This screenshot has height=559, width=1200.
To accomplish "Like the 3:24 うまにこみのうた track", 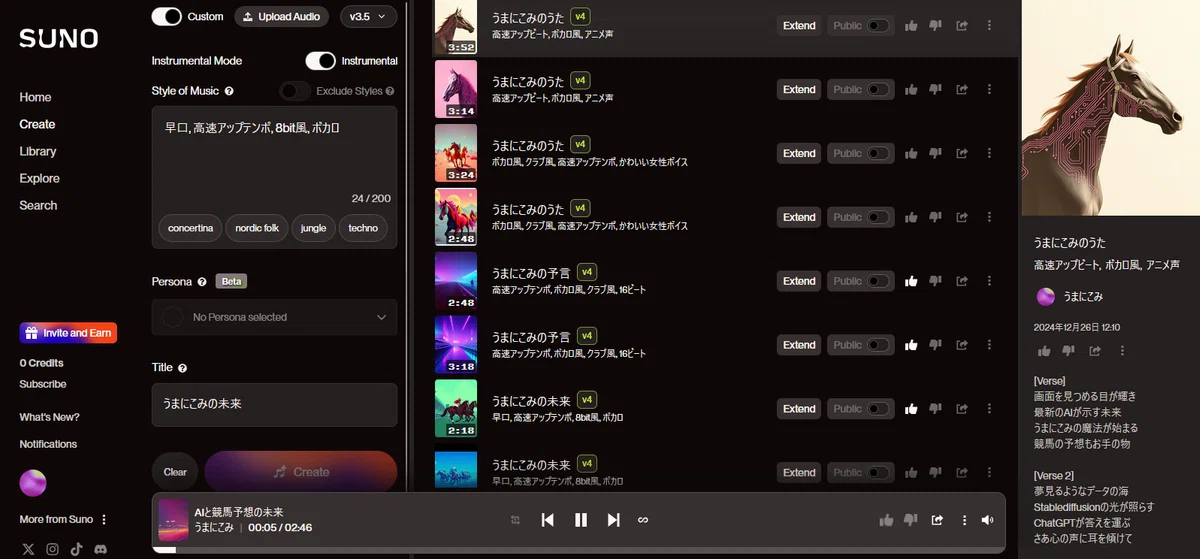I will pos(911,154).
